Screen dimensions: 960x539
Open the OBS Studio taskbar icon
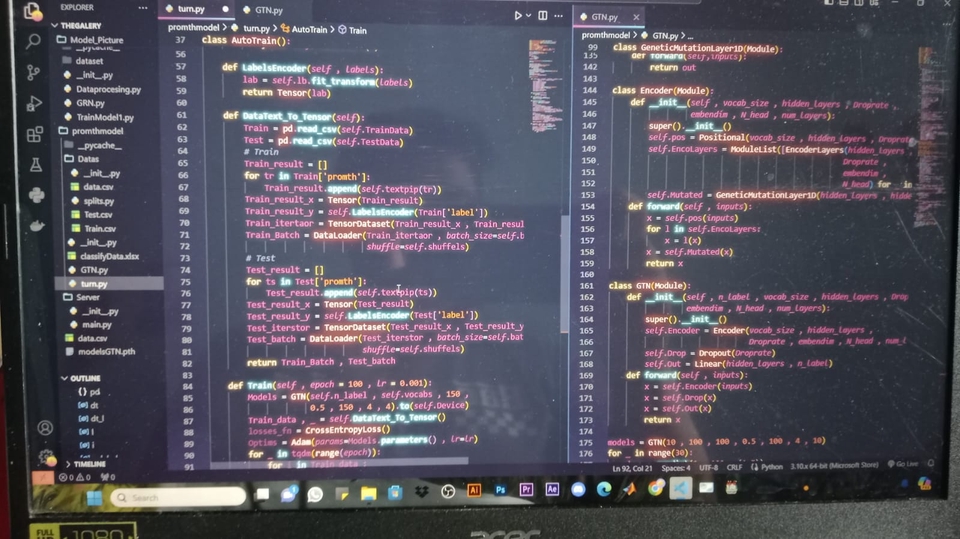[448, 491]
